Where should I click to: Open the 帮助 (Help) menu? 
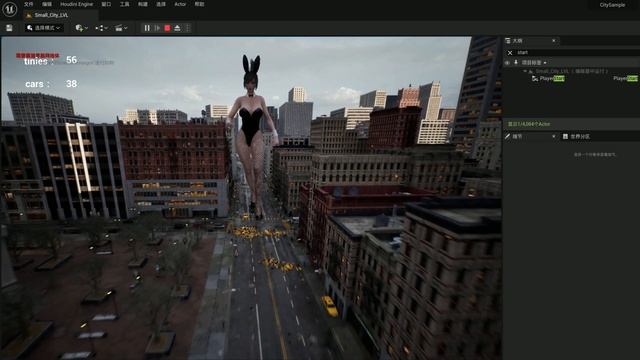199,4
